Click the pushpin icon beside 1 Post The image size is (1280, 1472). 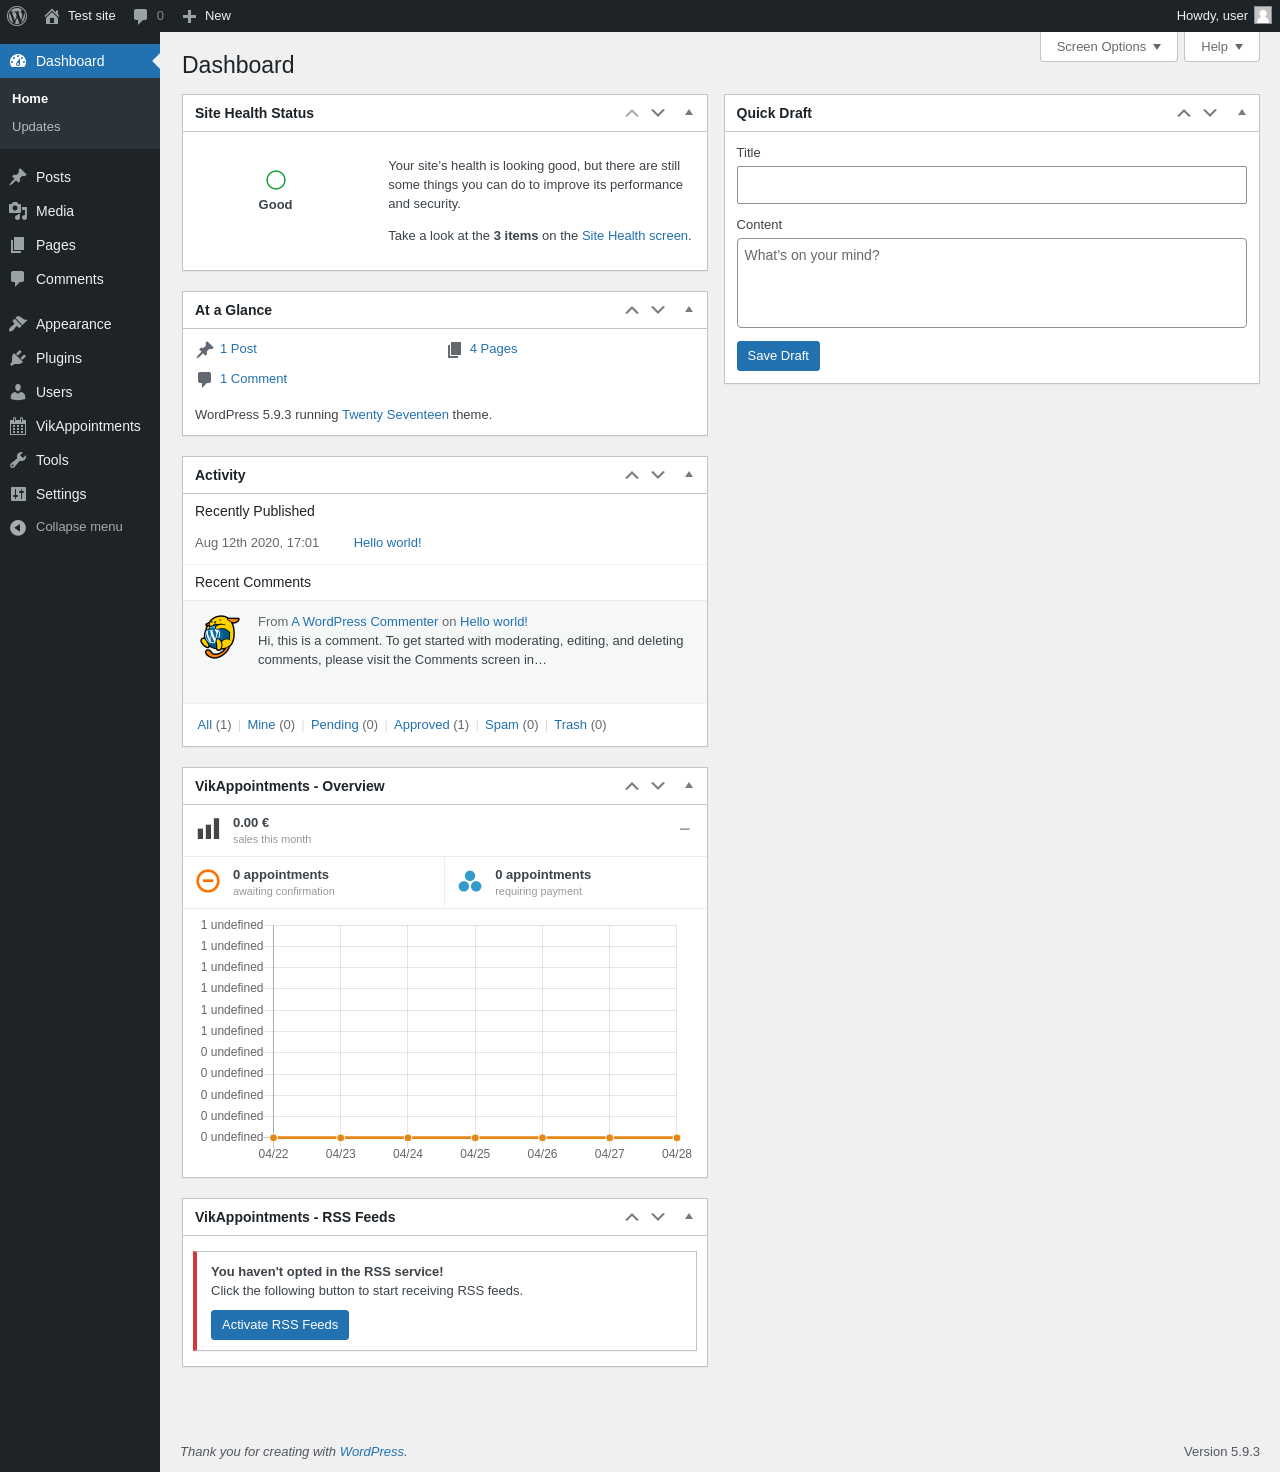(x=205, y=349)
